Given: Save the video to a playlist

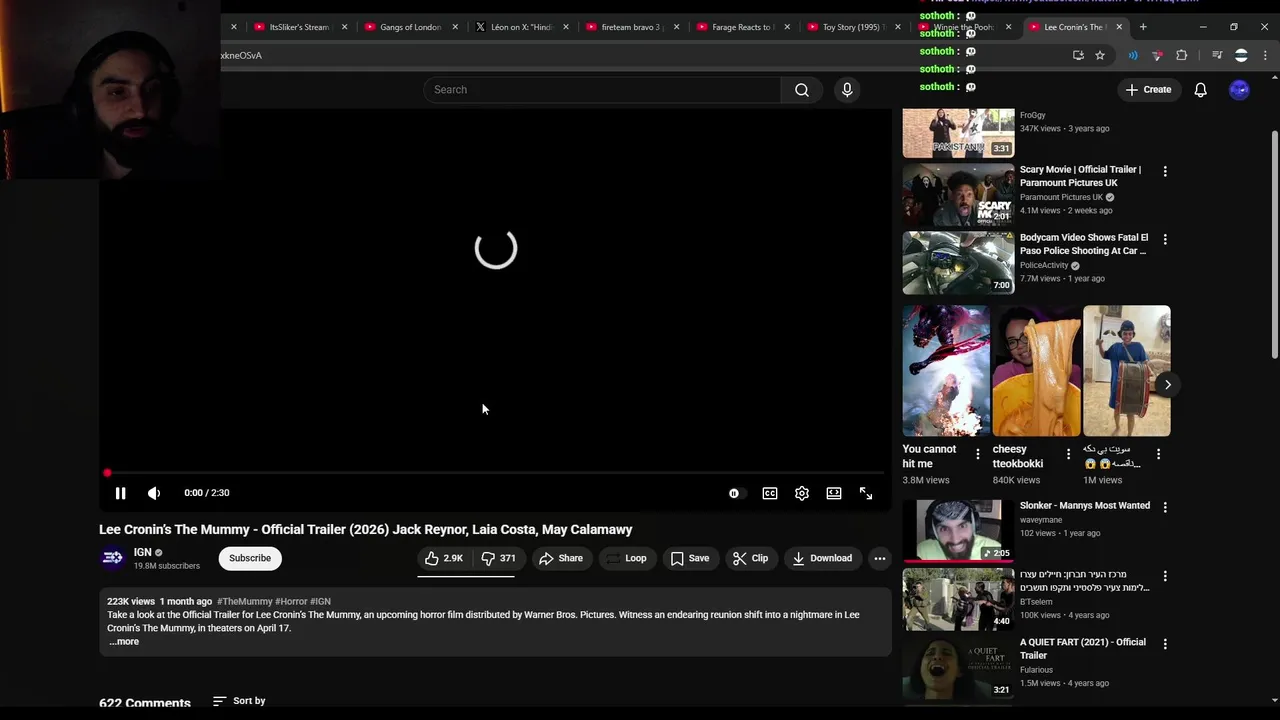Looking at the screenshot, I should coord(690,558).
